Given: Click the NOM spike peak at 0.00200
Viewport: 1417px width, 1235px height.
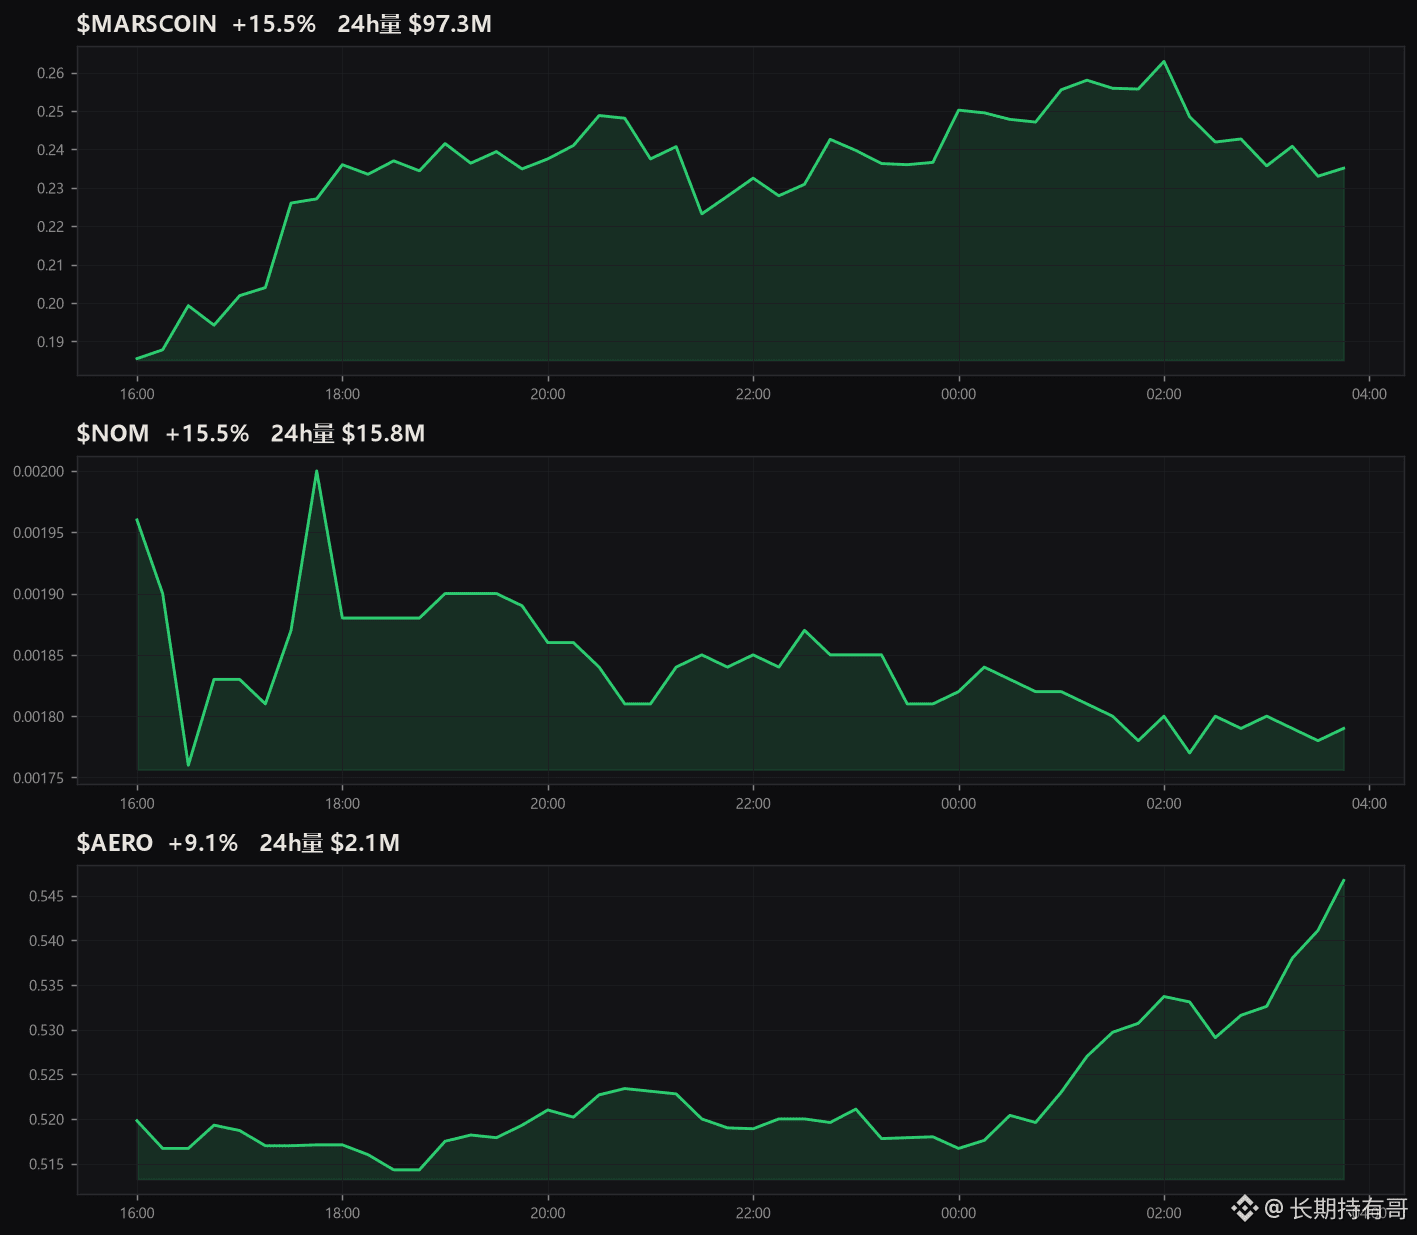Looking at the screenshot, I should click(x=317, y=471).
